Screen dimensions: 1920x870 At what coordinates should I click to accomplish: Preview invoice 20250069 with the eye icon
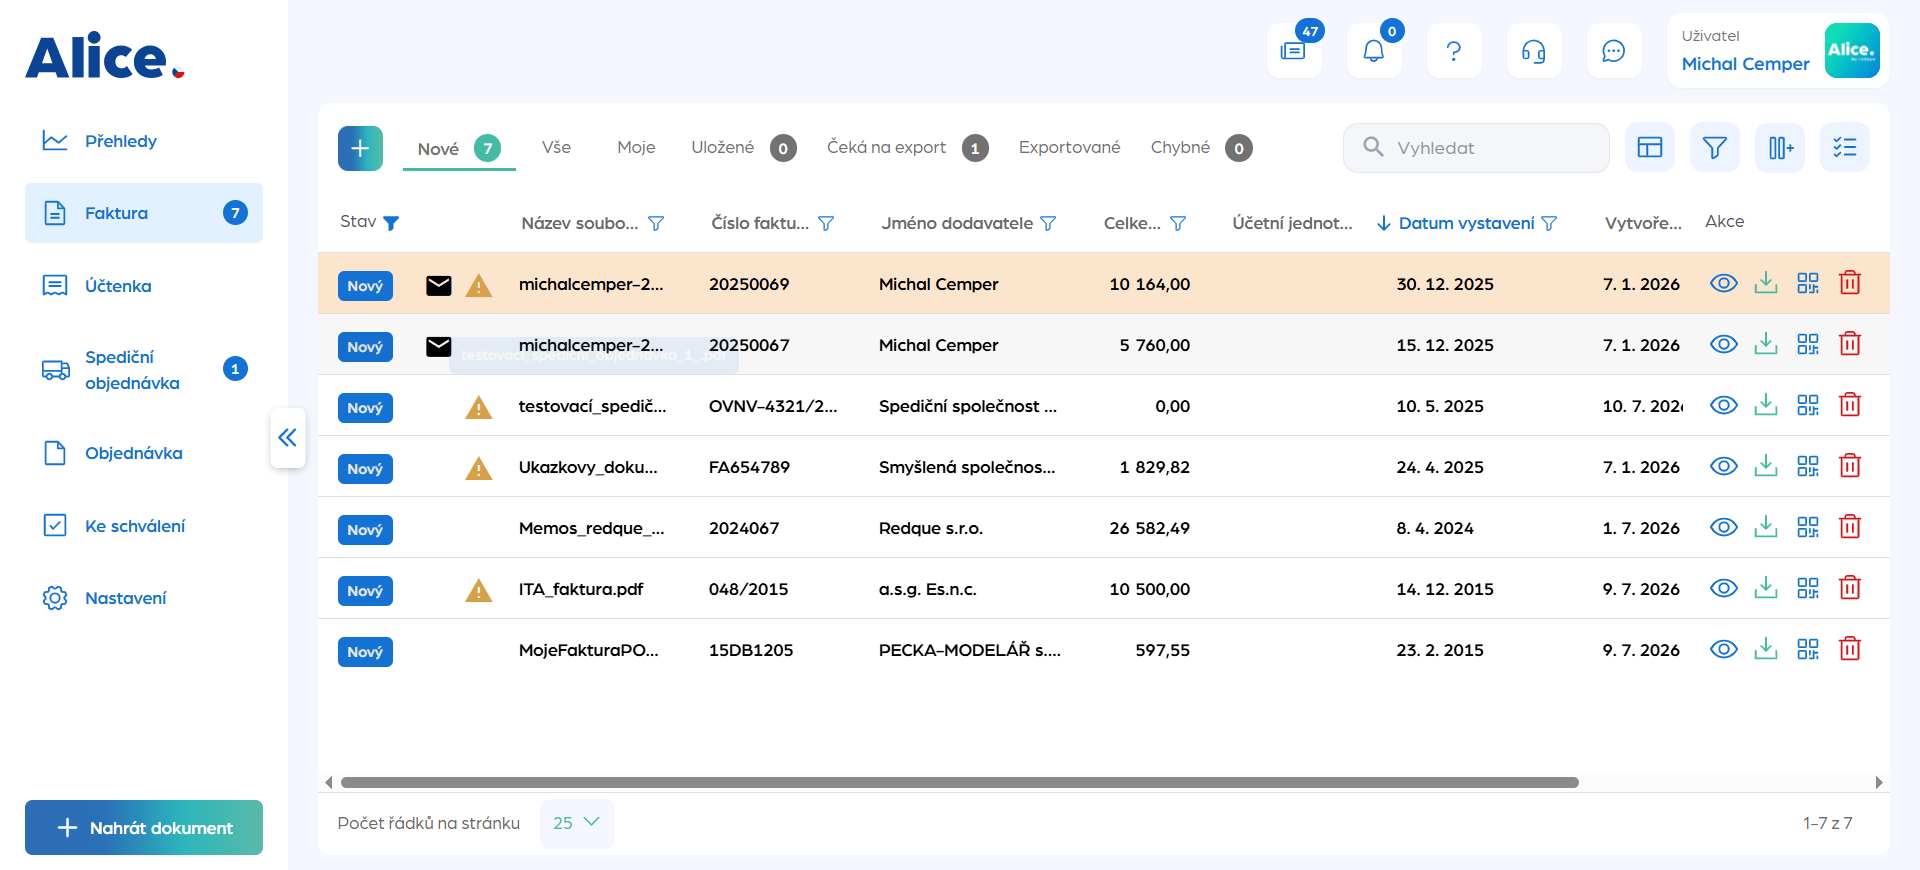coord(1724,283)
